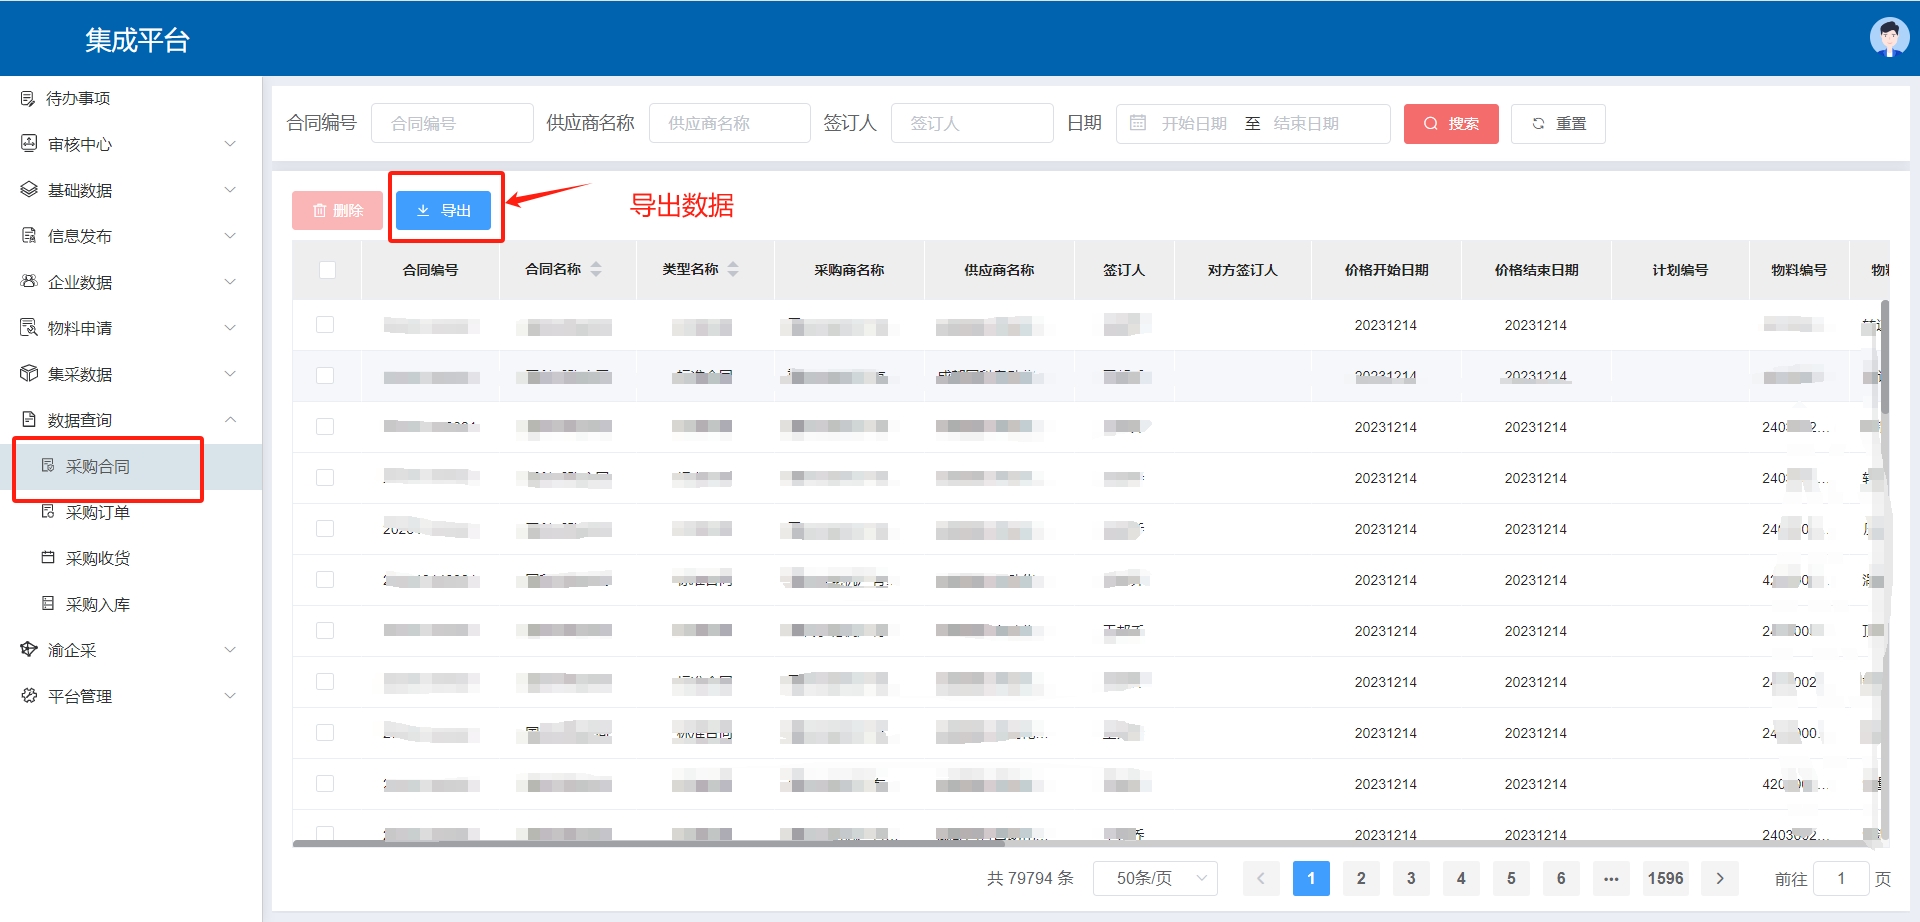Click the 审核中心 sidebar icon

(29, 144)
